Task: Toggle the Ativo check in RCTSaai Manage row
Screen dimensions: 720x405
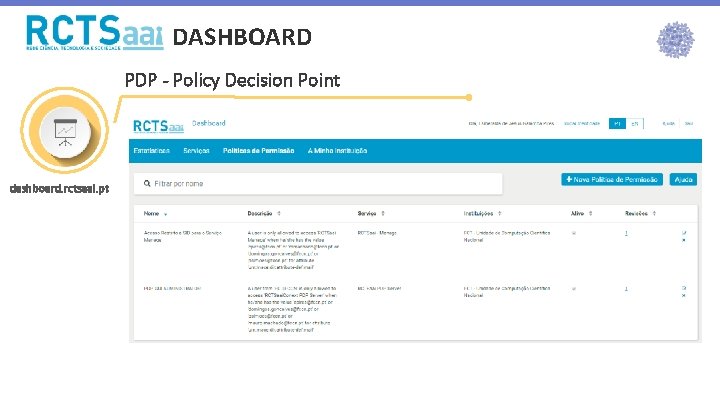Action: pyautogui.click(x=574, y=233)
